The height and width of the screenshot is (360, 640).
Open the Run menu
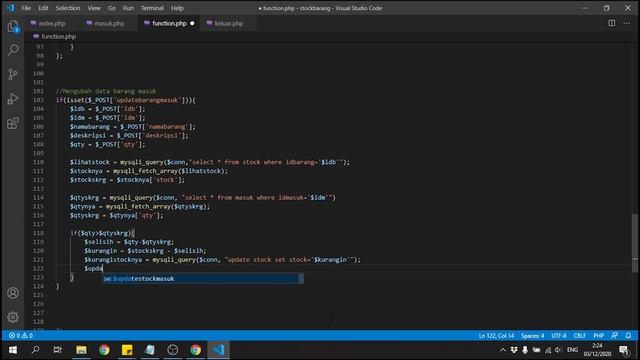click(x=128, y=8)
